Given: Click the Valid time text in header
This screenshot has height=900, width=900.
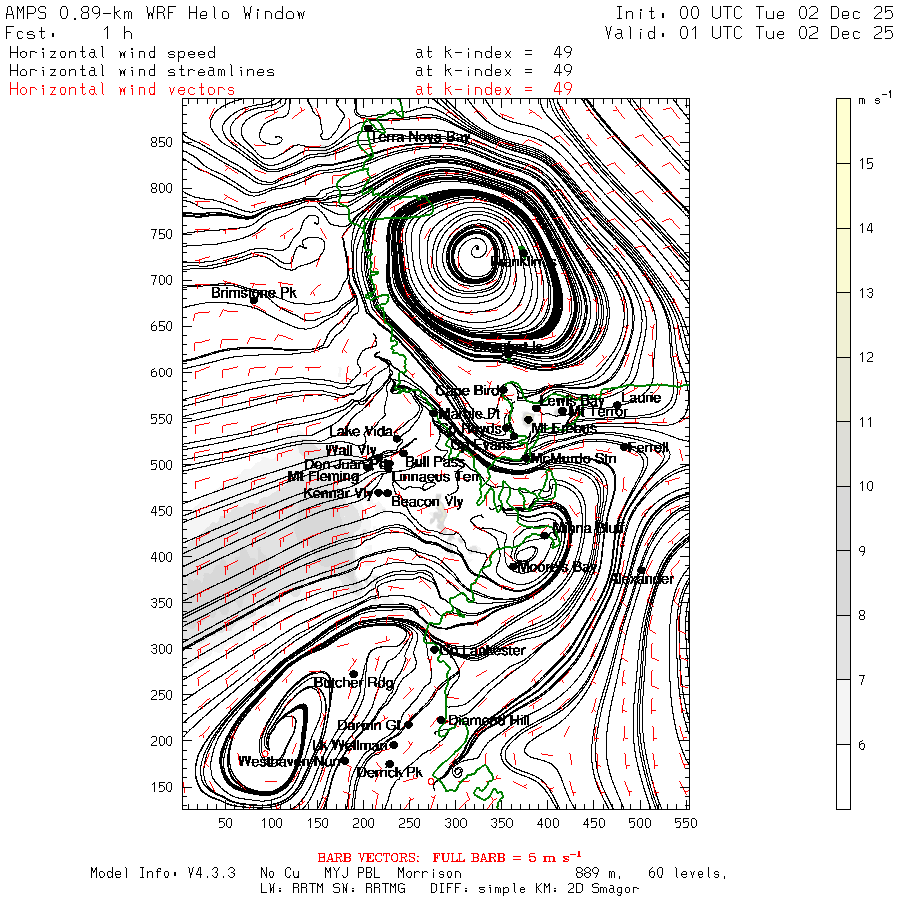Looking at the screenshot, I should 749,33.
